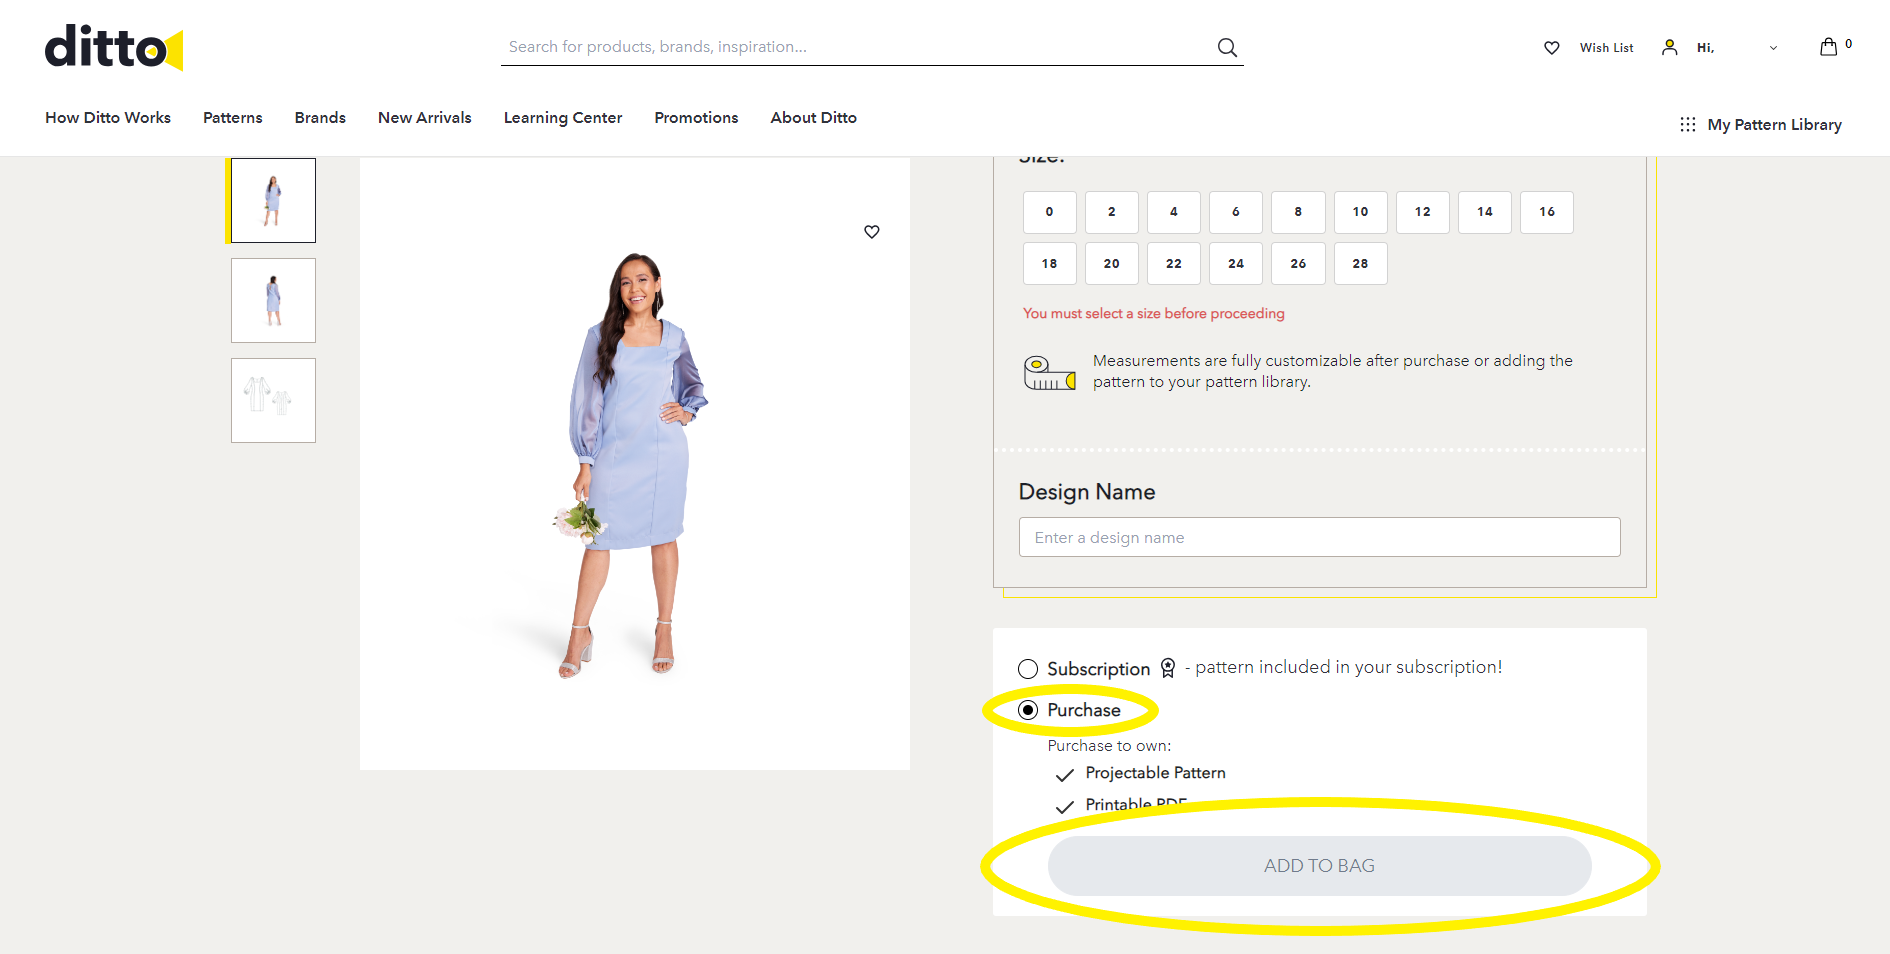The width and height of the screenshot is (1890, 954).
Task: Choose size 6
Action: tap(1236, 212)
